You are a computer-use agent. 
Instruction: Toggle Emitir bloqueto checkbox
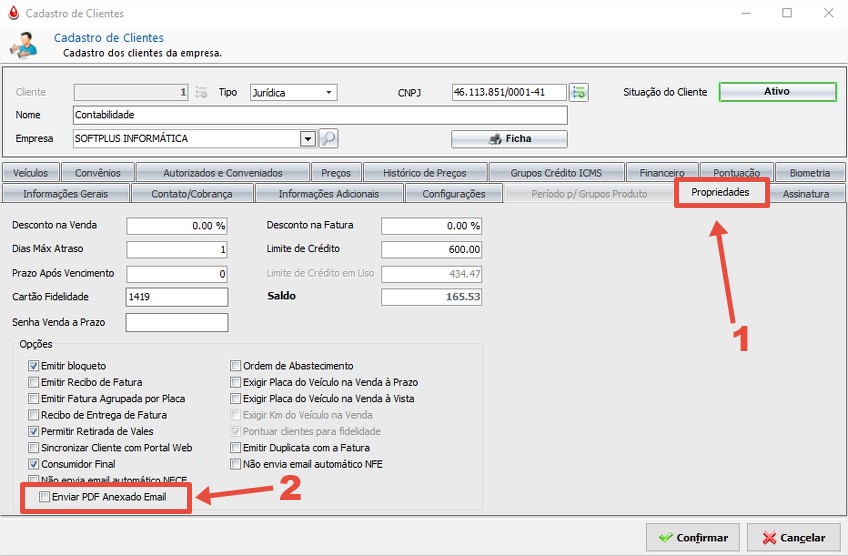34,366
